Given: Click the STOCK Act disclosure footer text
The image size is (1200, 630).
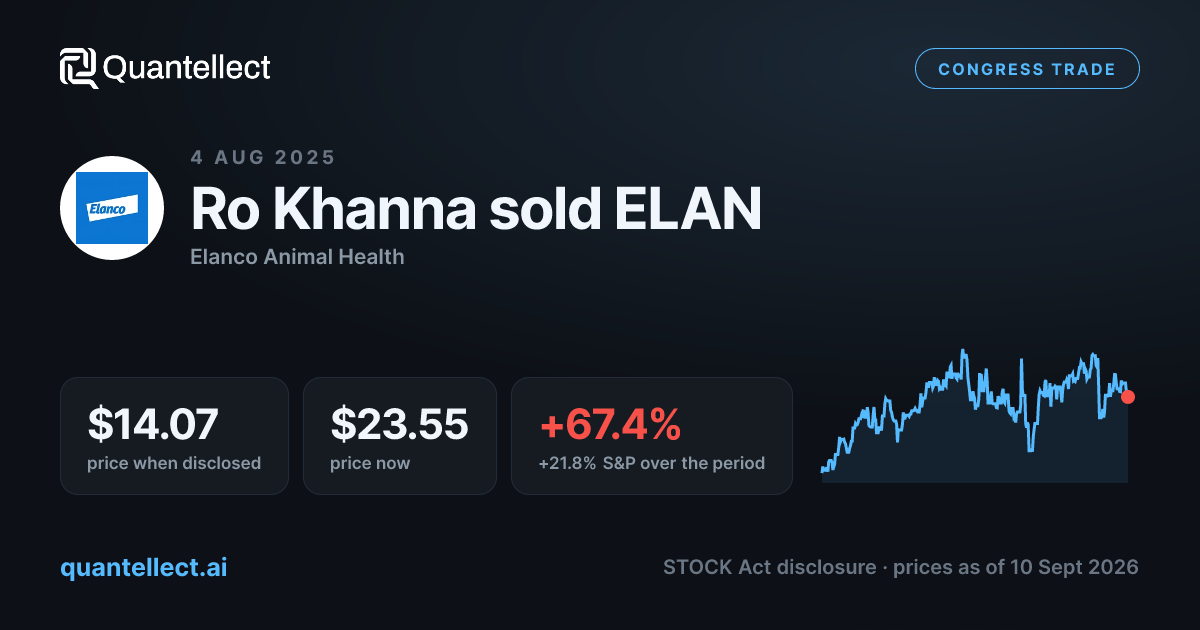Looking at the screenshot, I should [x=770, y=568].
